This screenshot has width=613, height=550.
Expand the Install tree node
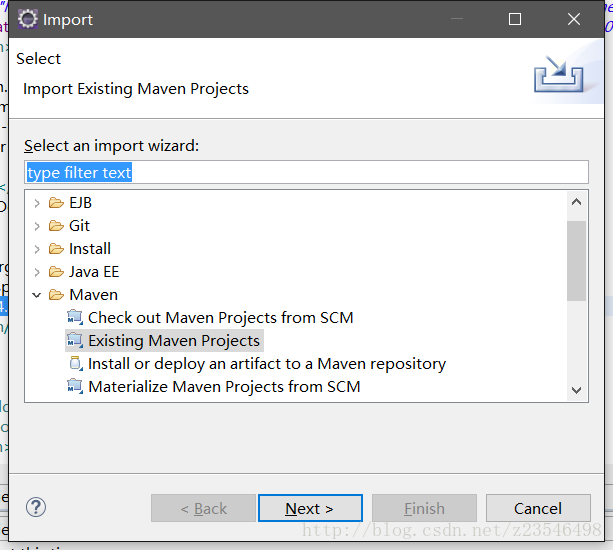pos(37,249)
